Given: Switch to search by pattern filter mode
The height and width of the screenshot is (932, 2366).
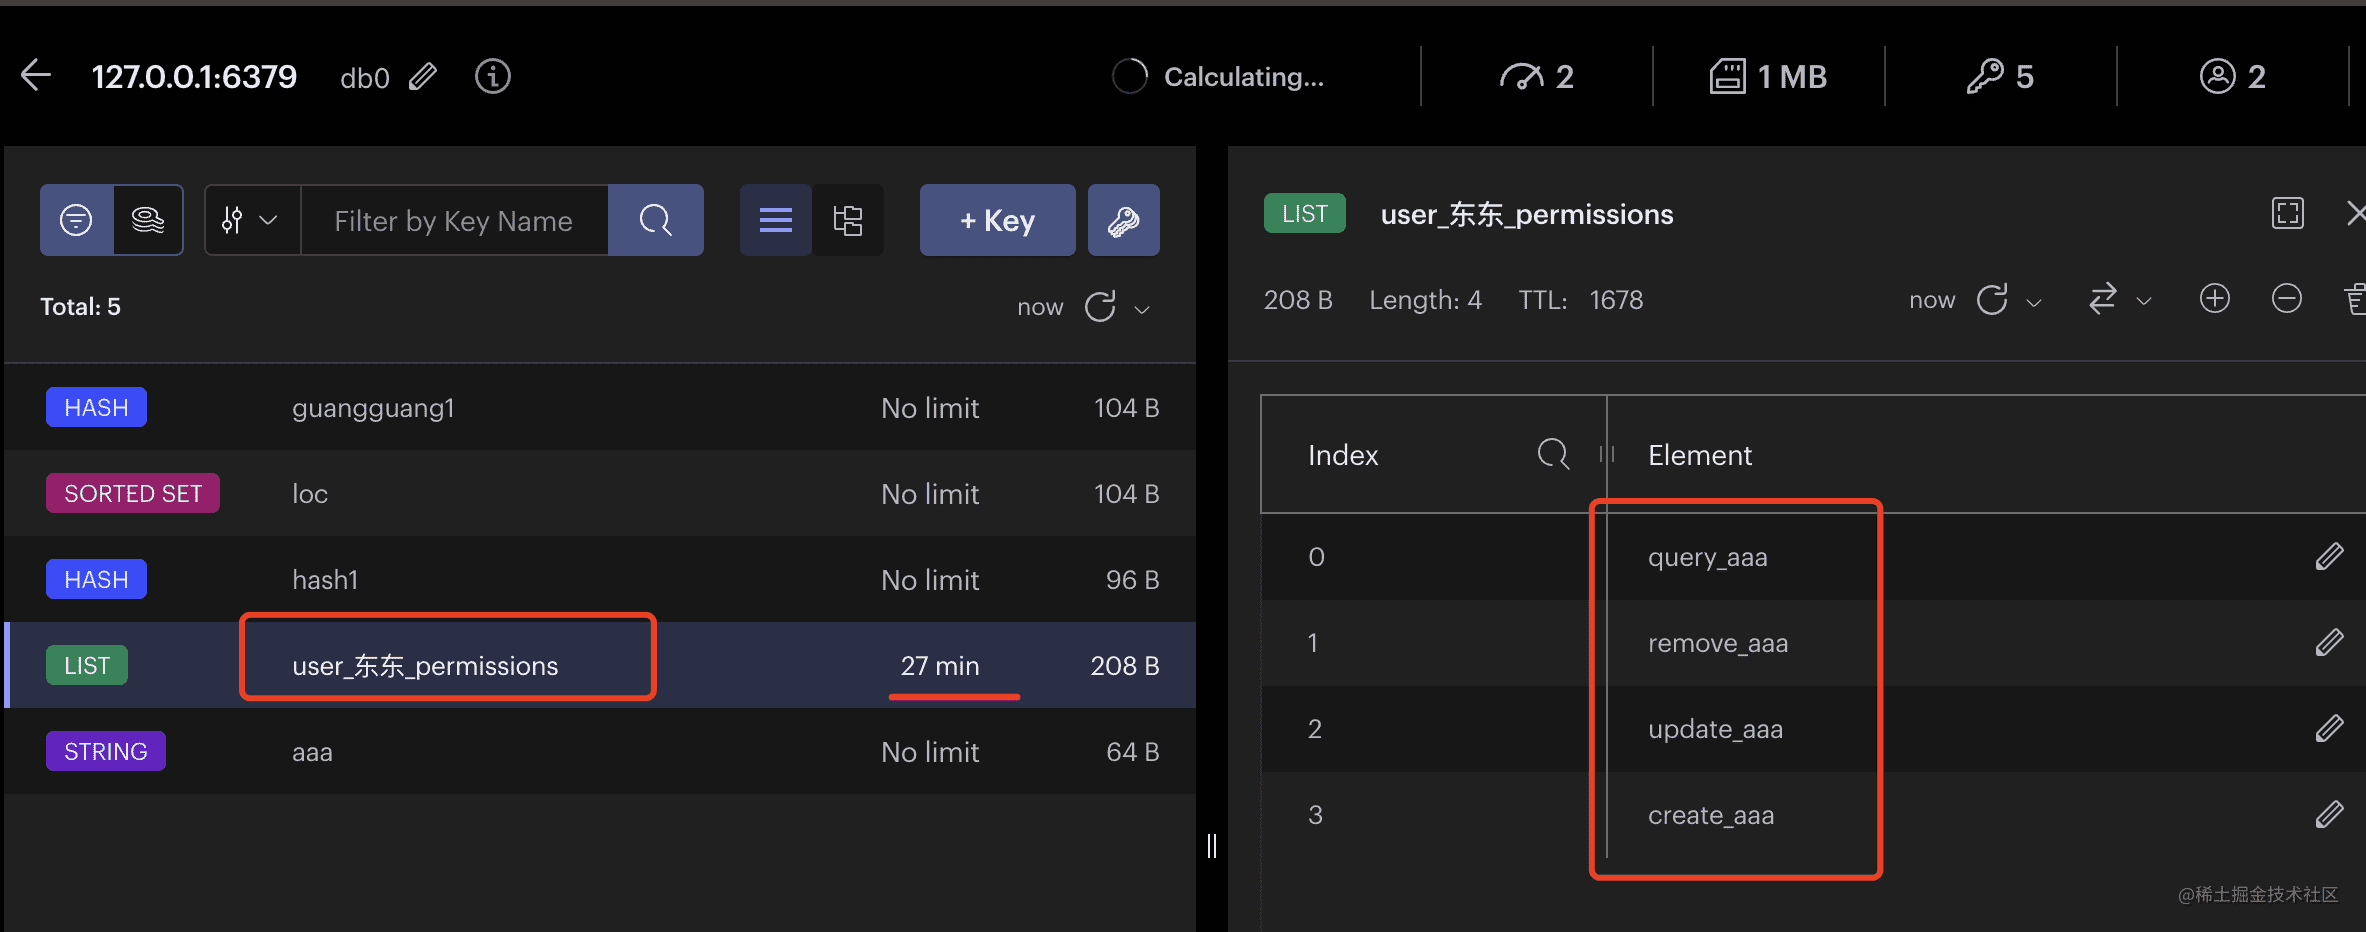Looking at the screenshot, I should tap(76, 220).
